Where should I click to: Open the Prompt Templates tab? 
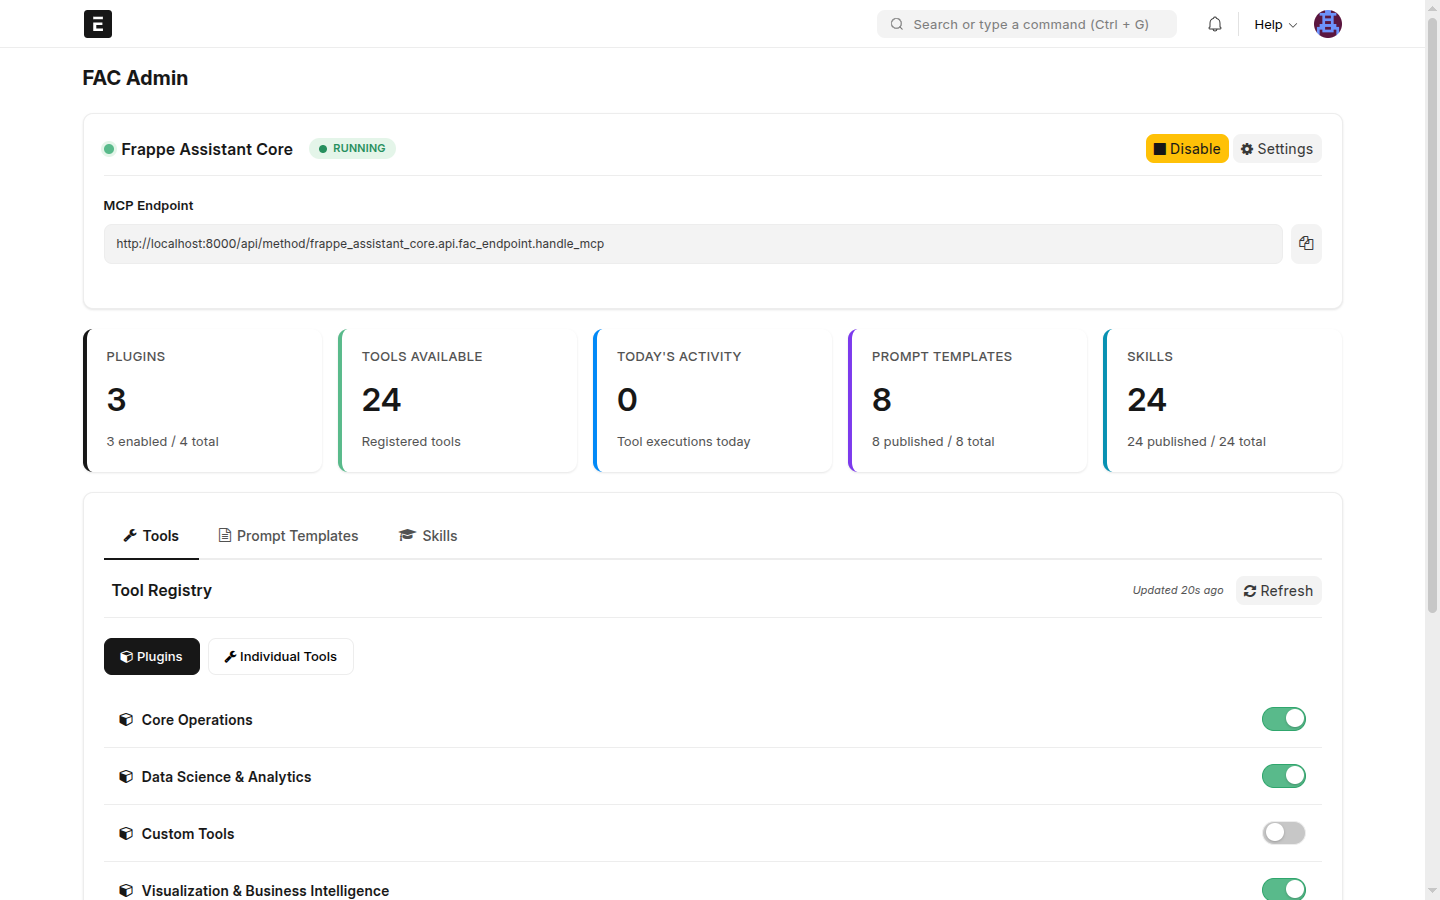click(288, 536)
